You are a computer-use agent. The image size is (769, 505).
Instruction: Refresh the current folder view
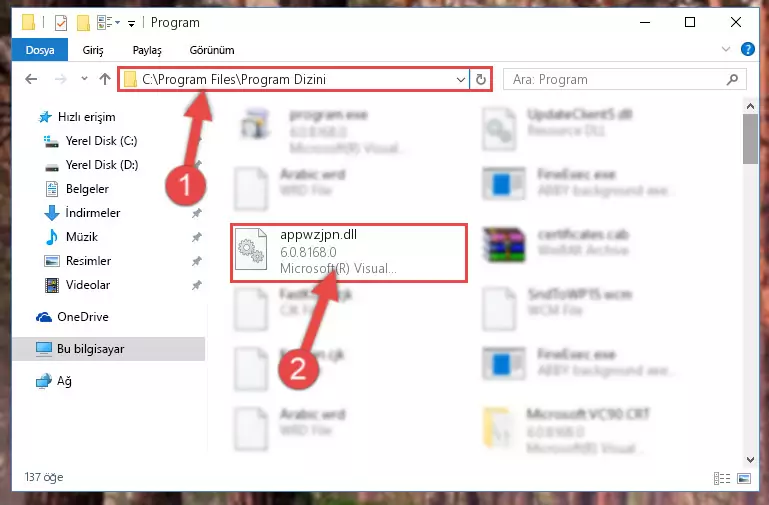point(481,79)
